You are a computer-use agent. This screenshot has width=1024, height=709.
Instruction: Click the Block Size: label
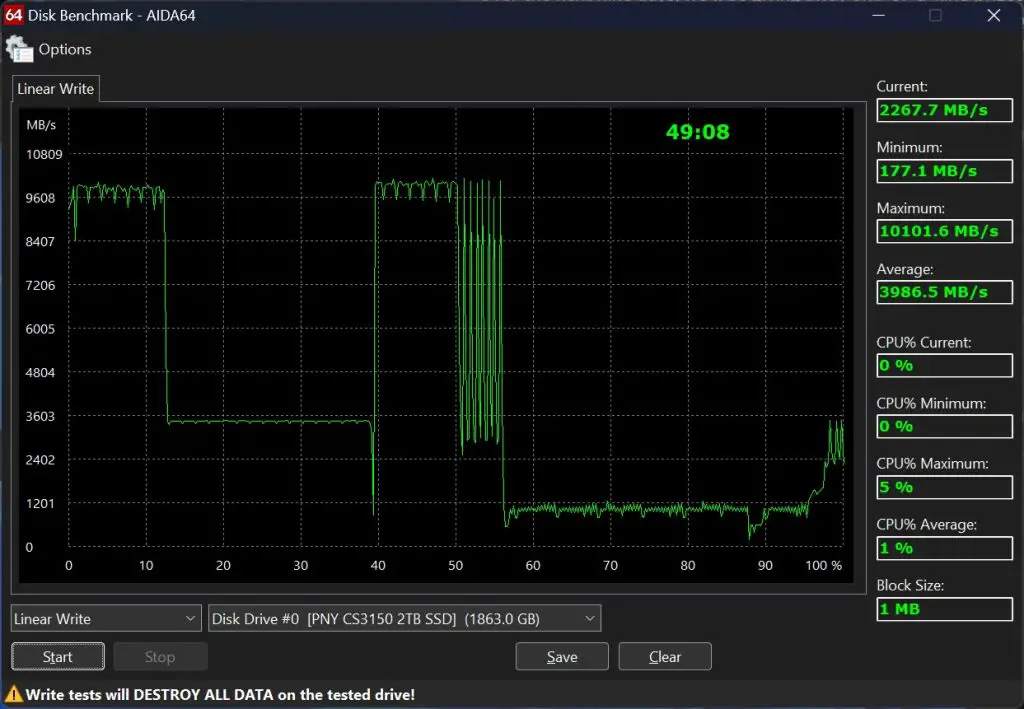910,585
